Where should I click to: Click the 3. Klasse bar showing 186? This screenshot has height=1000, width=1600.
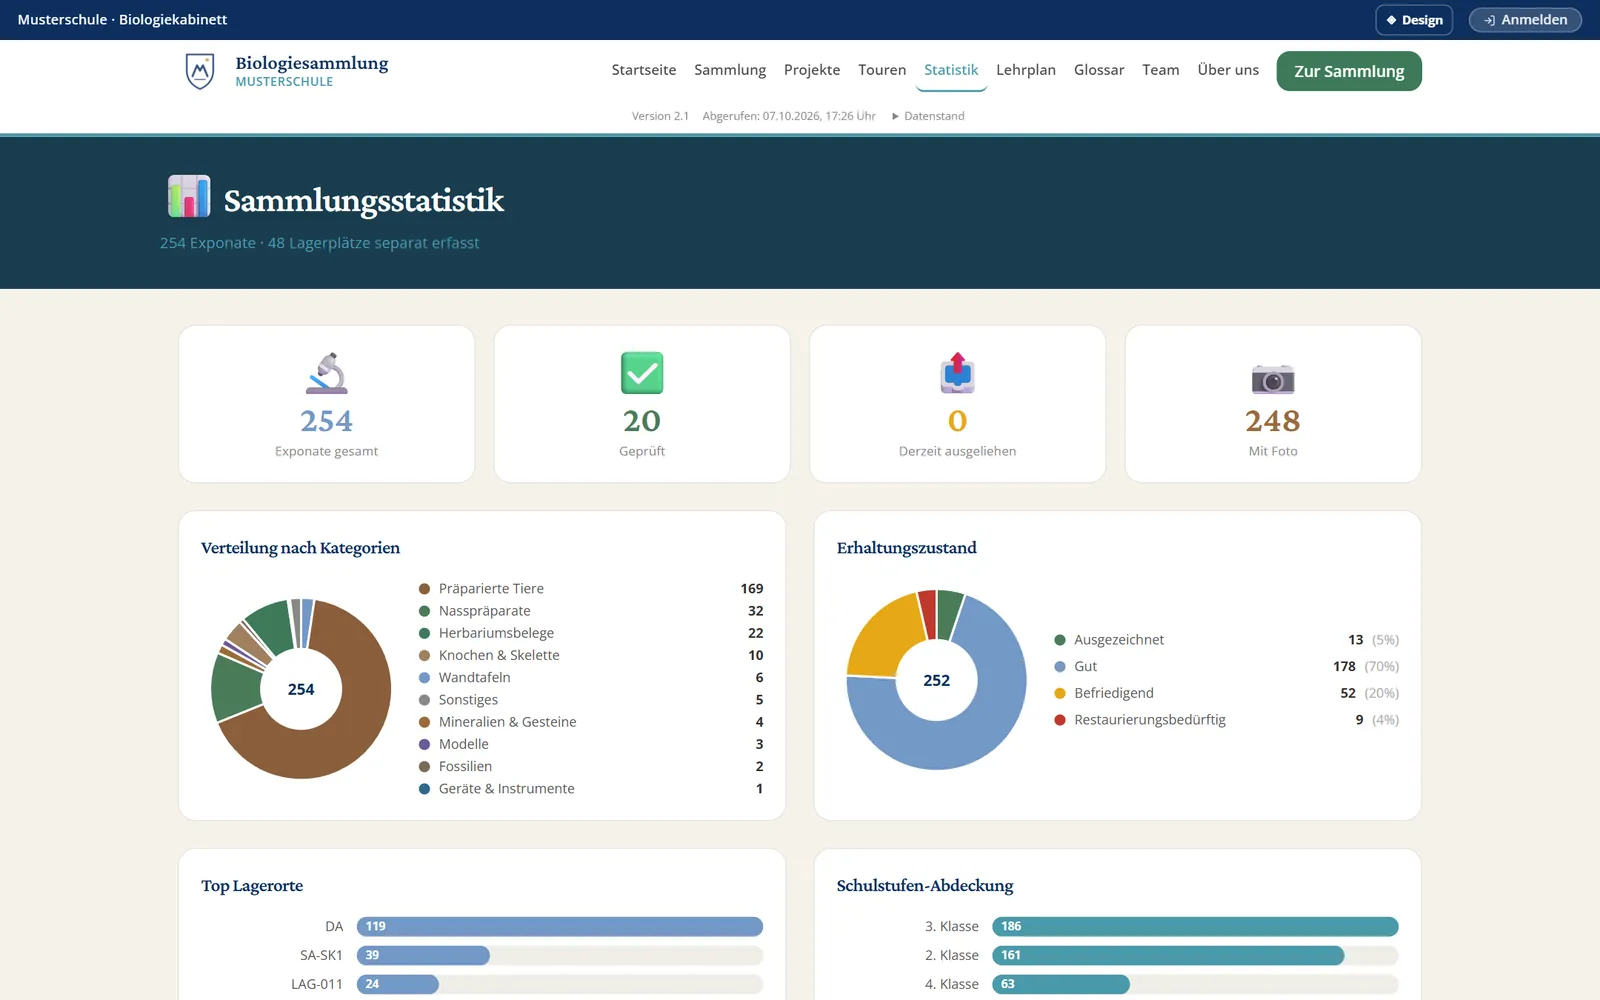click(x=1195, y=927)
